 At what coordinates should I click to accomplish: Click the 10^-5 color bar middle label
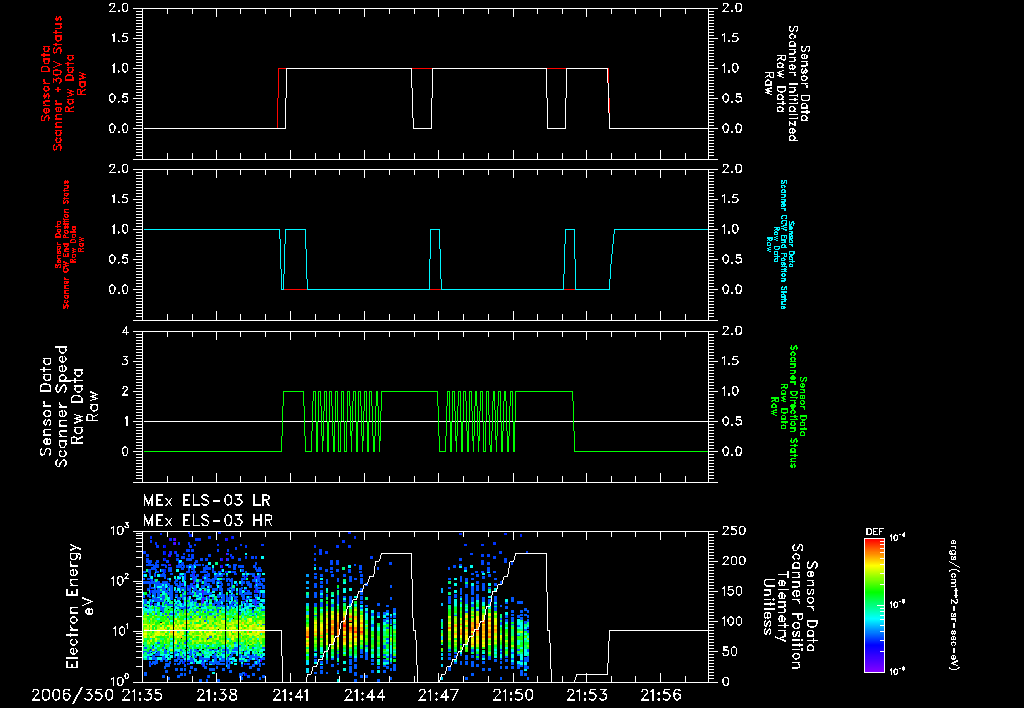pos(898,605)
